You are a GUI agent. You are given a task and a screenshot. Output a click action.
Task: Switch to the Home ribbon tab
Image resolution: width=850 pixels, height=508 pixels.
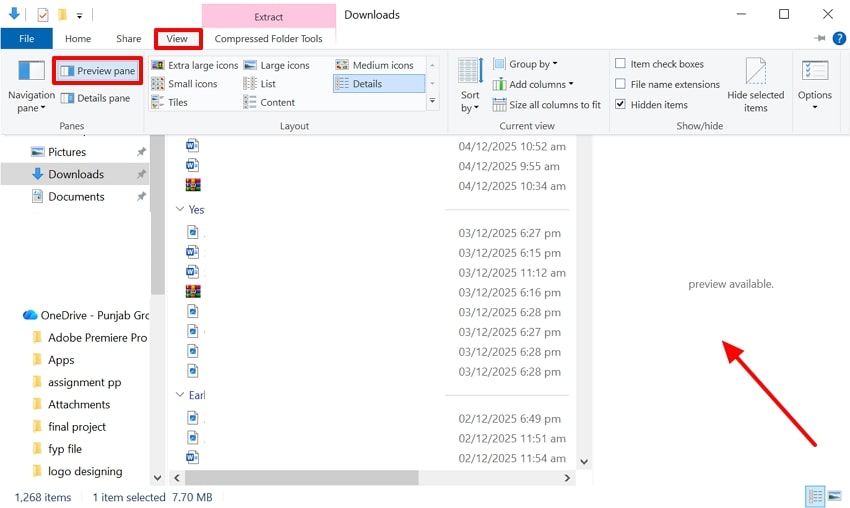(78, 38)
